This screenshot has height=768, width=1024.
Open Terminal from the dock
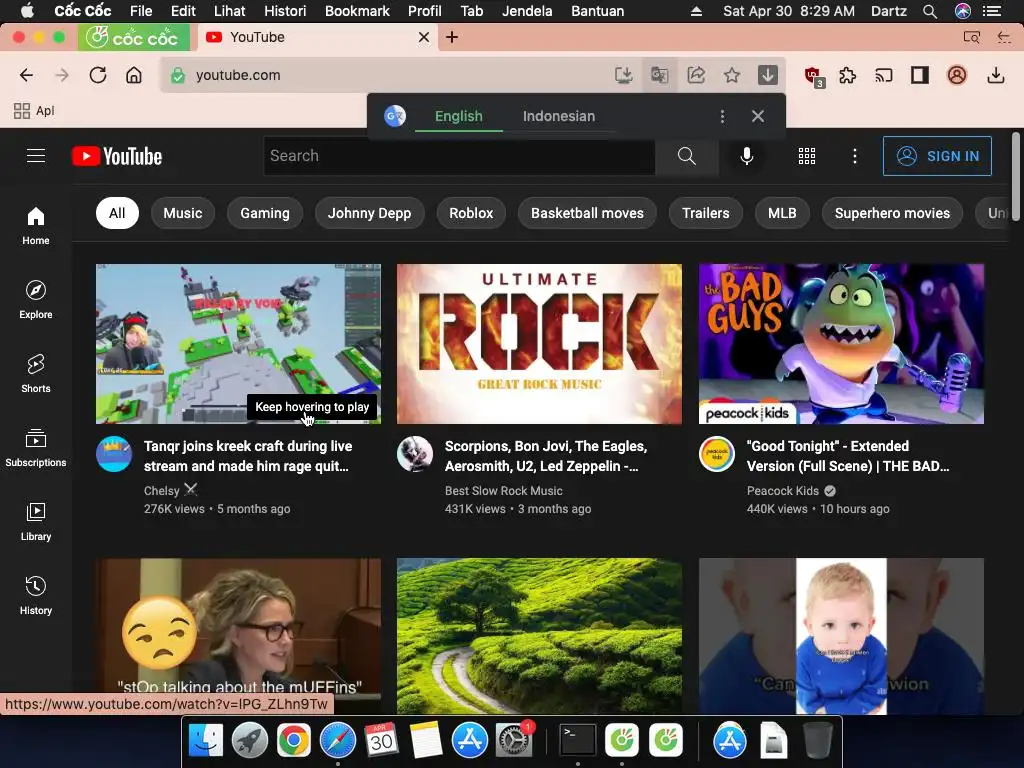[x=578, y=741]
